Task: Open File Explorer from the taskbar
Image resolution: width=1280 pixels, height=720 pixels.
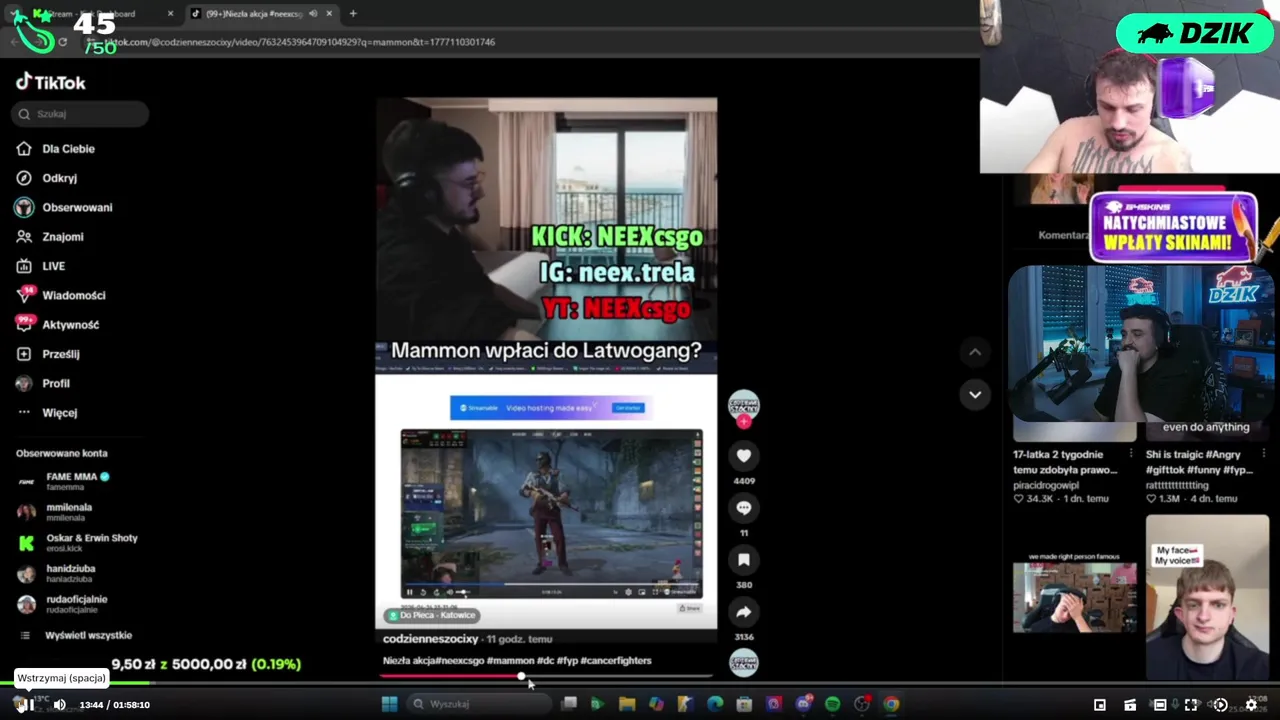Action: coord(627,704)
